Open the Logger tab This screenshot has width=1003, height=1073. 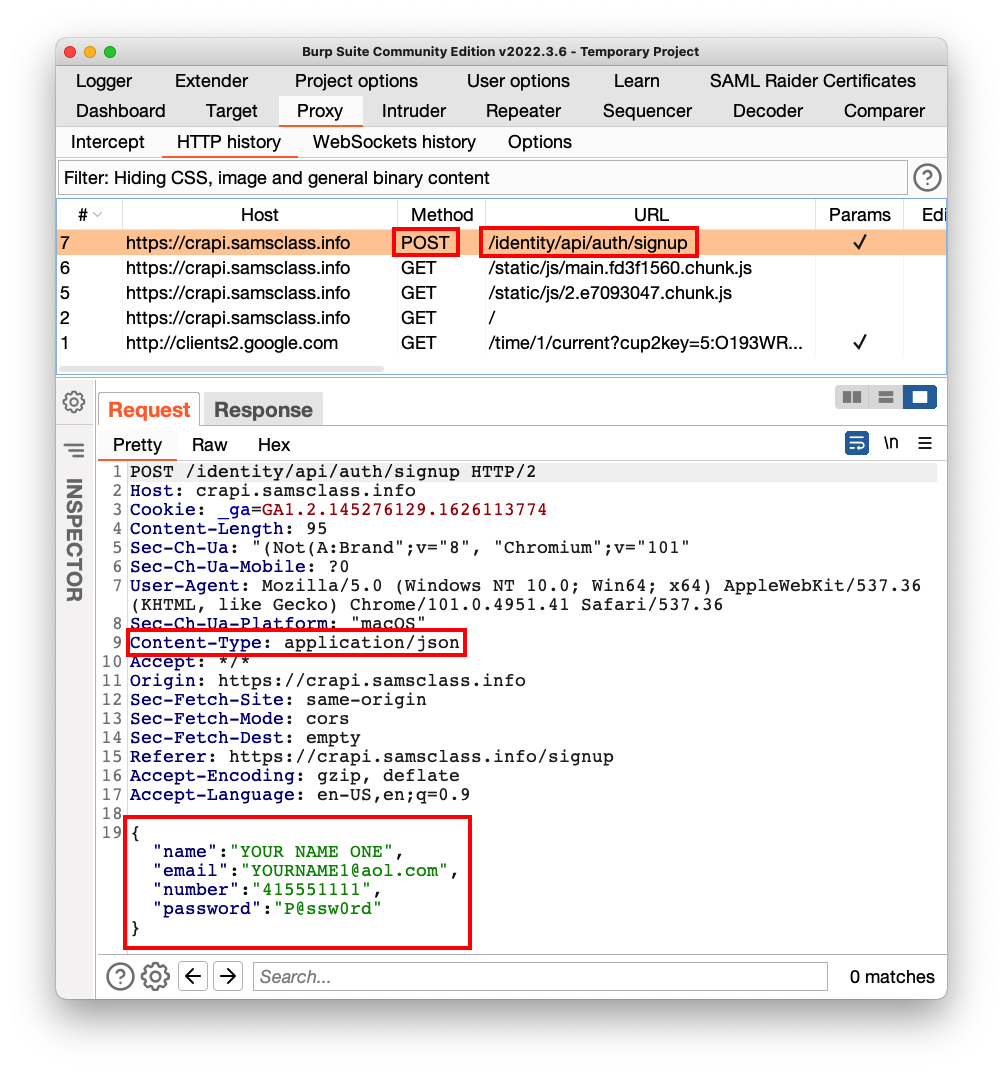pos(104,81)
